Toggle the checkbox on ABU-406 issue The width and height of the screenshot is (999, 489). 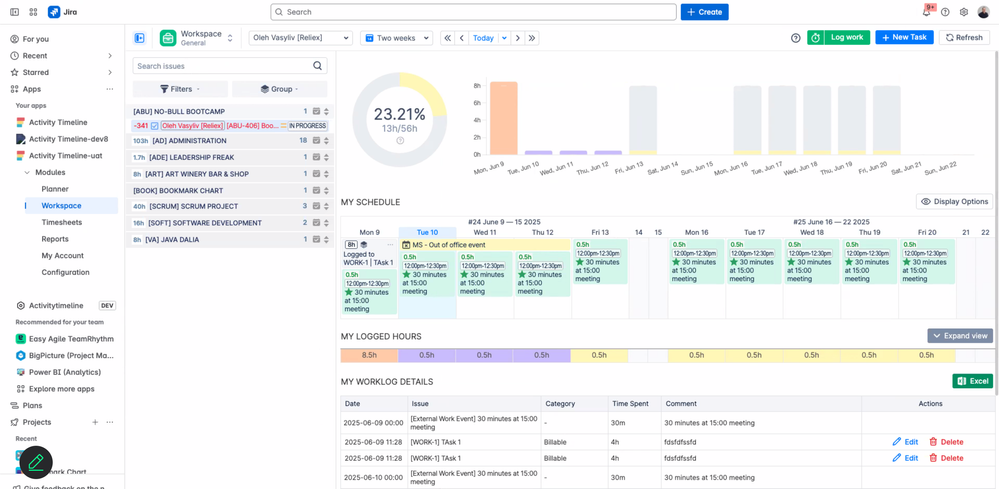click(x=154, y=126)
